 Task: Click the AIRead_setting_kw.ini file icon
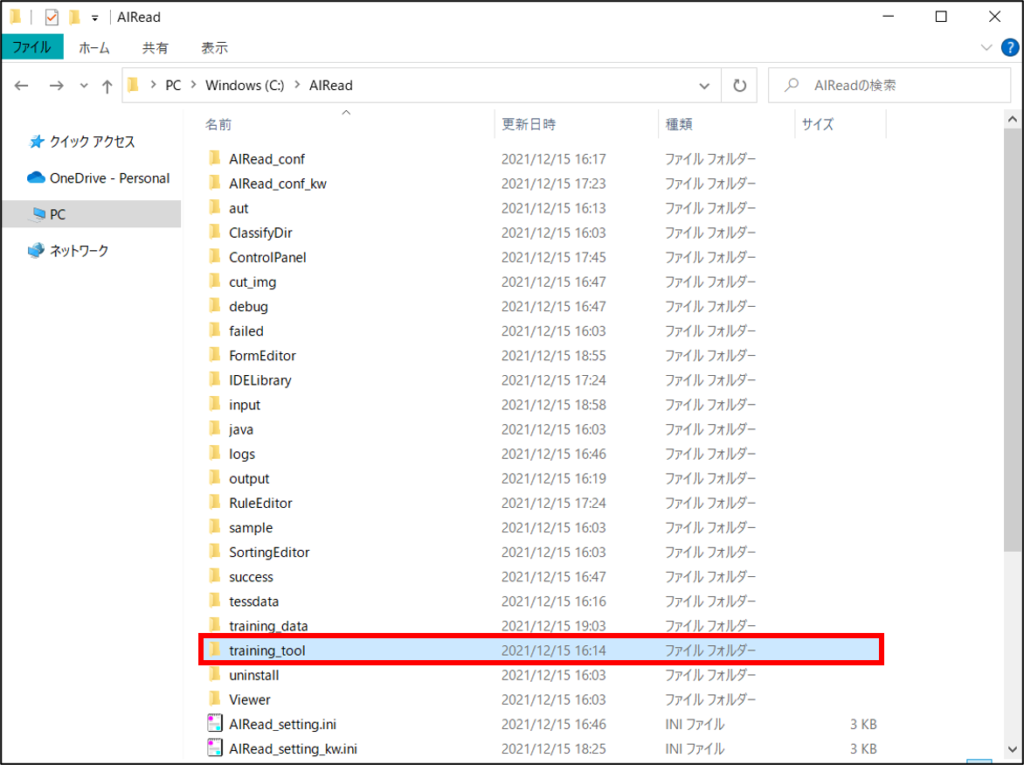click(x=214, y=747)
